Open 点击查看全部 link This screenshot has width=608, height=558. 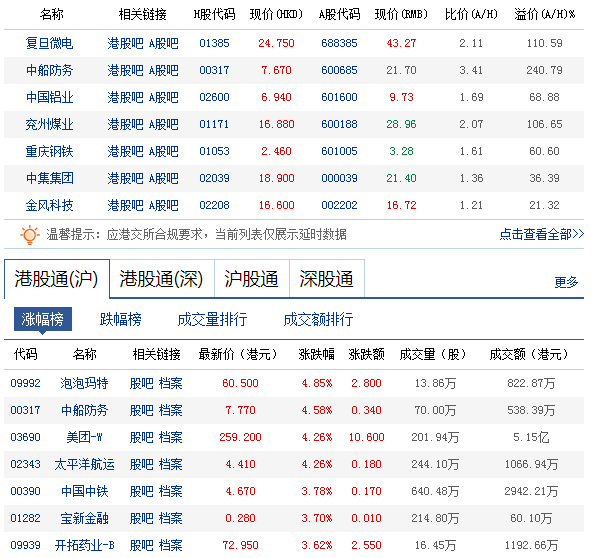(x=541, y=234)
